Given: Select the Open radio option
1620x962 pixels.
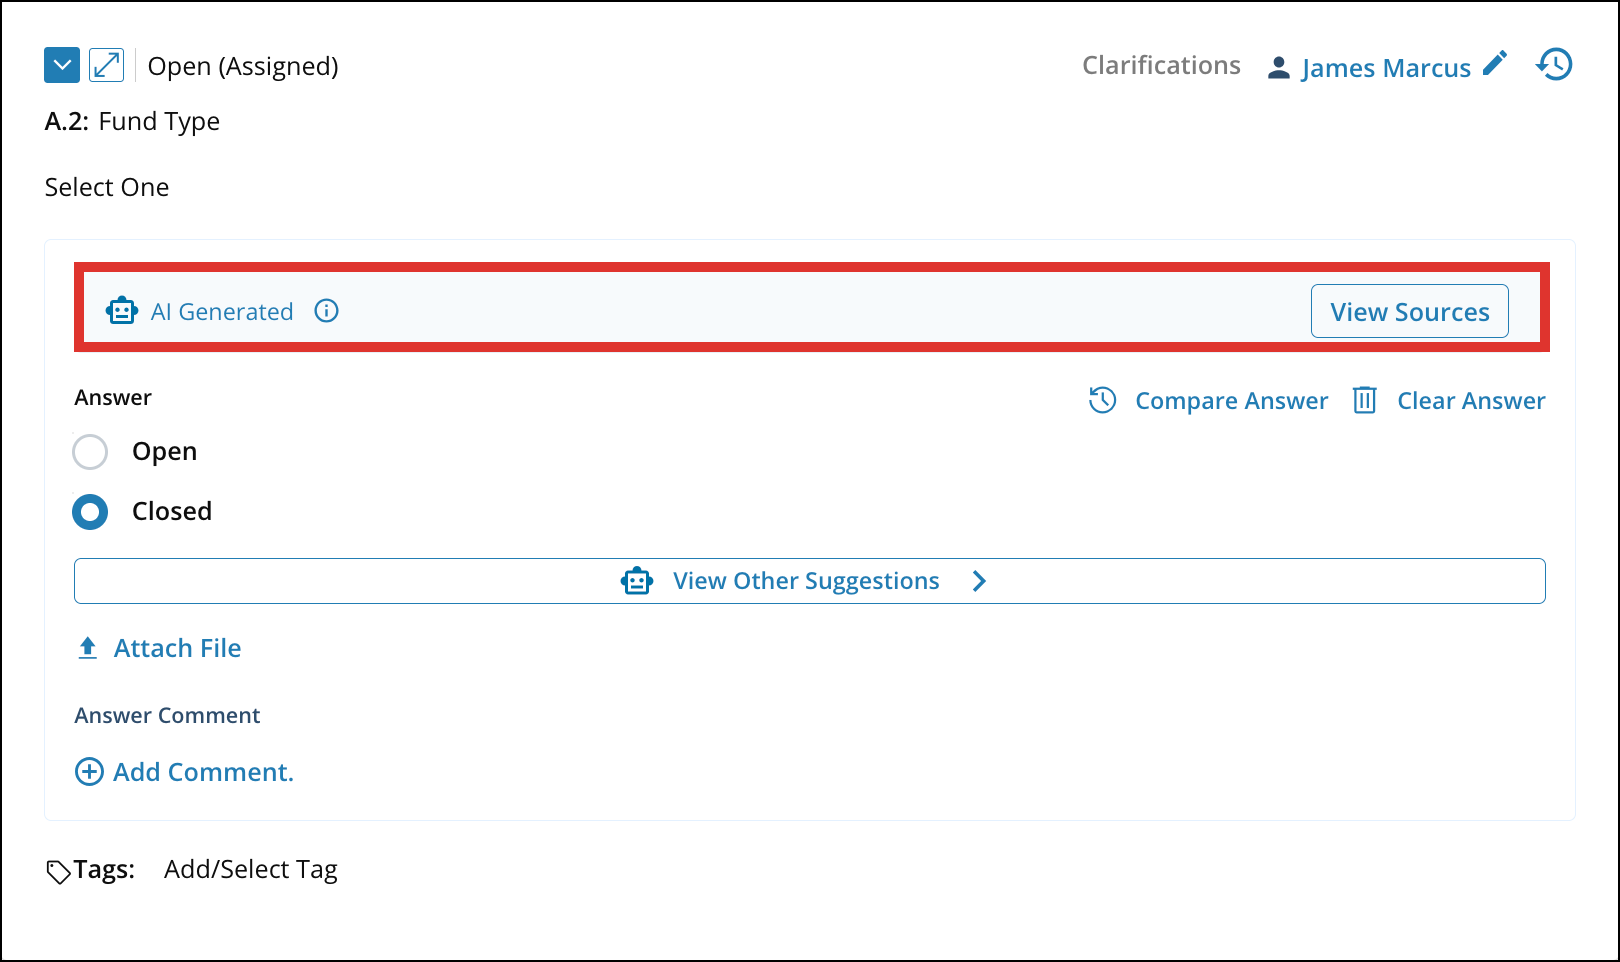Looking at the screenshot, I should click(90, 452).
